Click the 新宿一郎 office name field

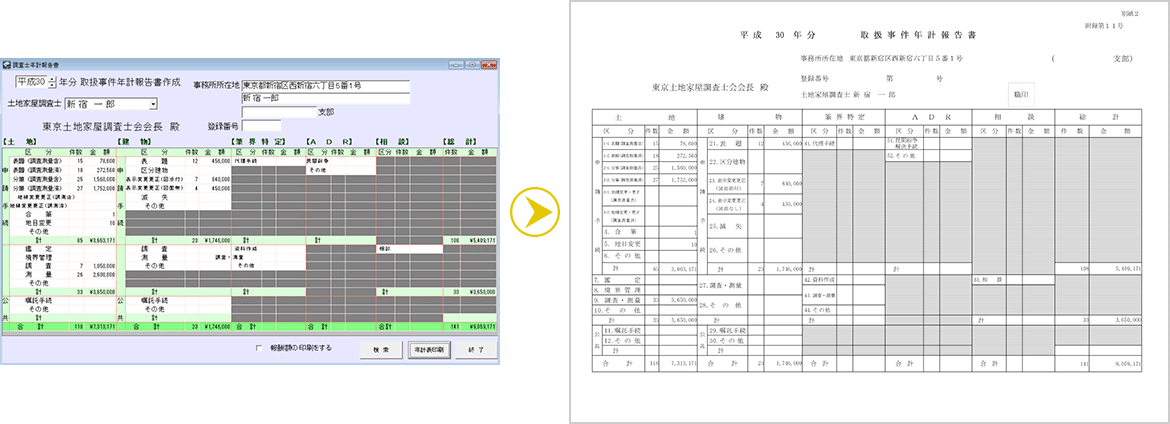tap(324, 99)
